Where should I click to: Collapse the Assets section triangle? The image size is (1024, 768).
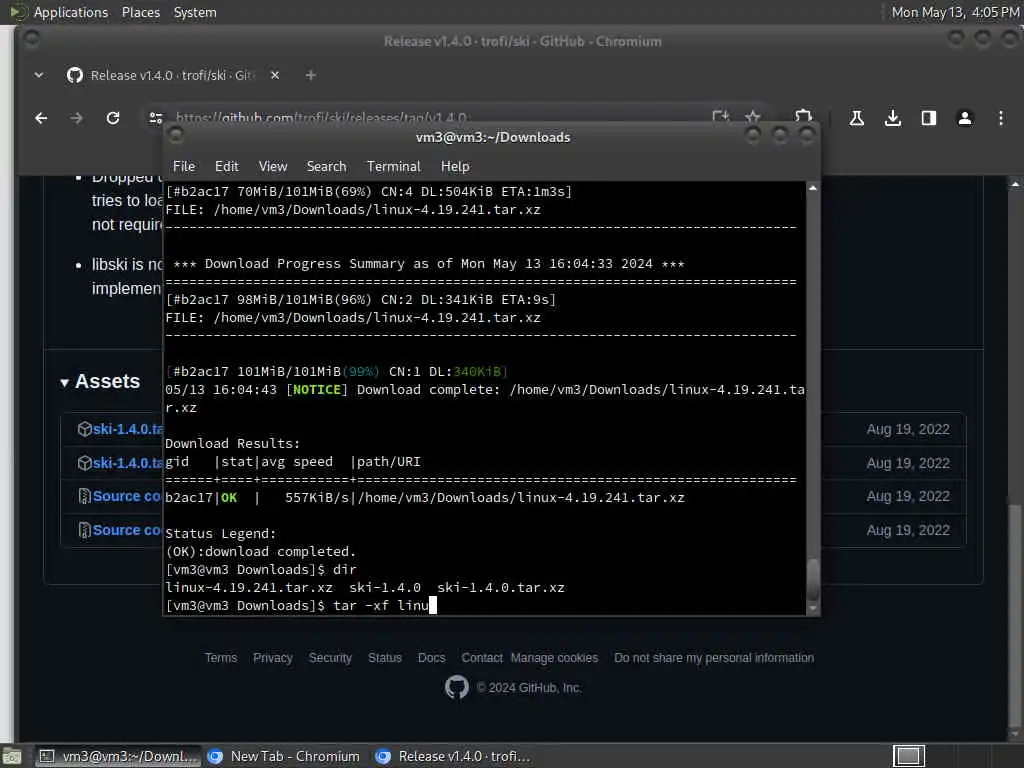(x=65, y=383)
